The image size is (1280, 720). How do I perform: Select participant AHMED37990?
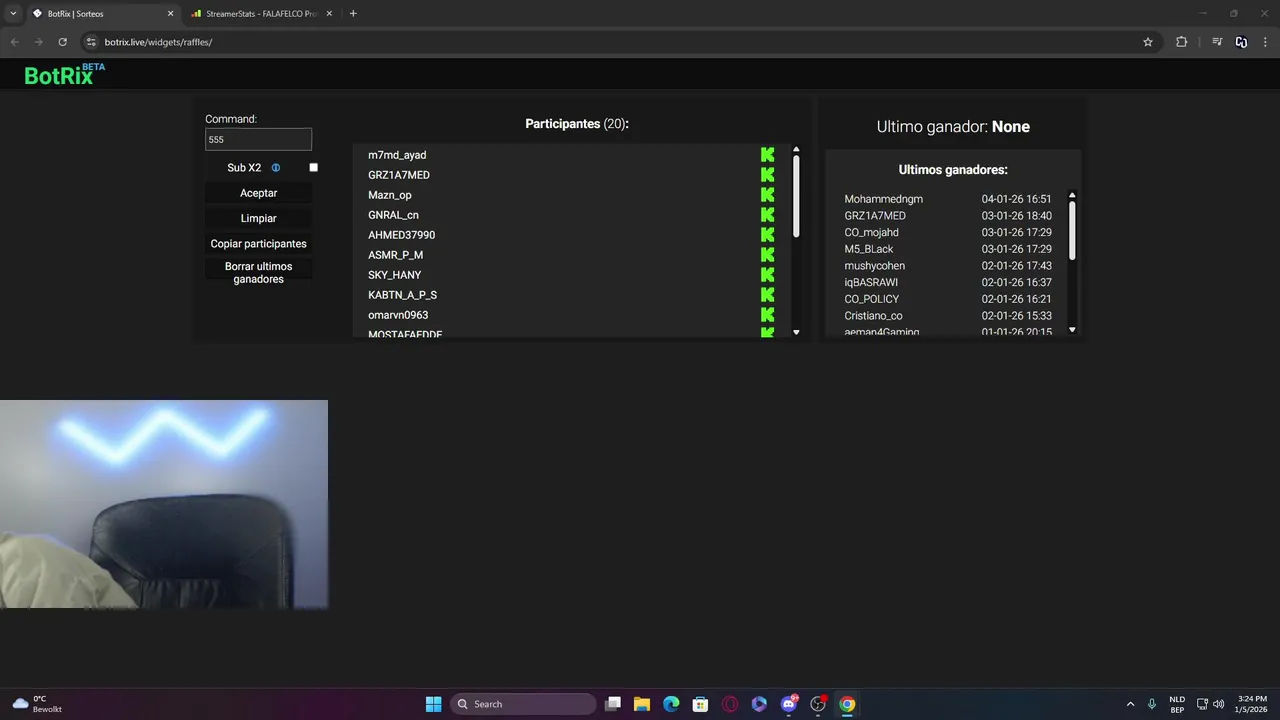[x=401, y=235]
